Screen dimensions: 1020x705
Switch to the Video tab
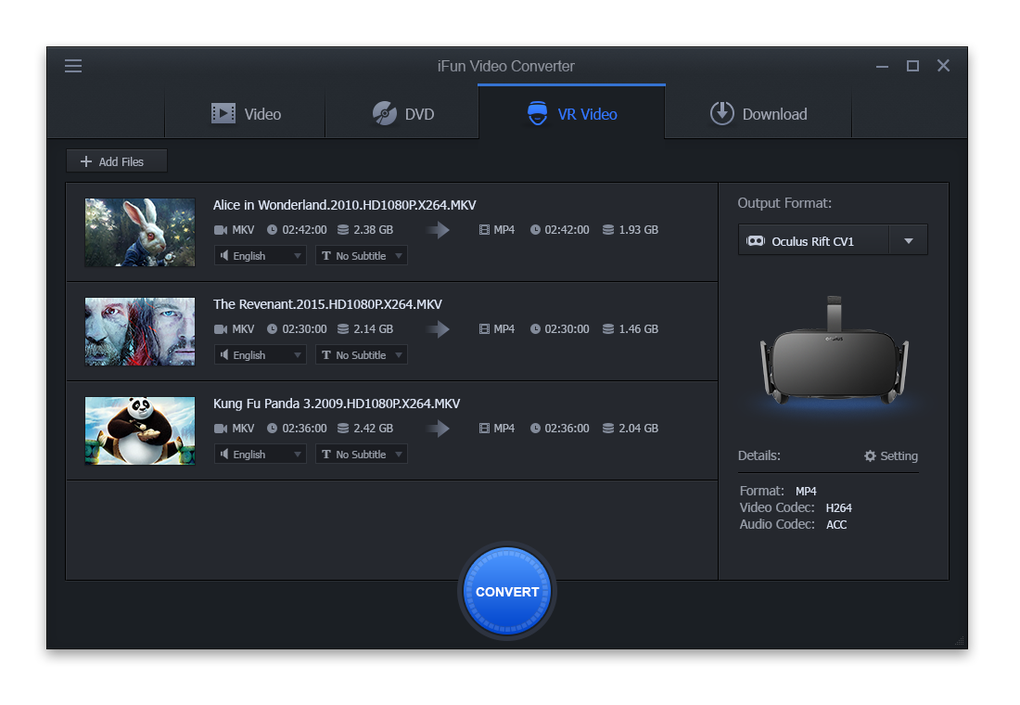[245, 114]
